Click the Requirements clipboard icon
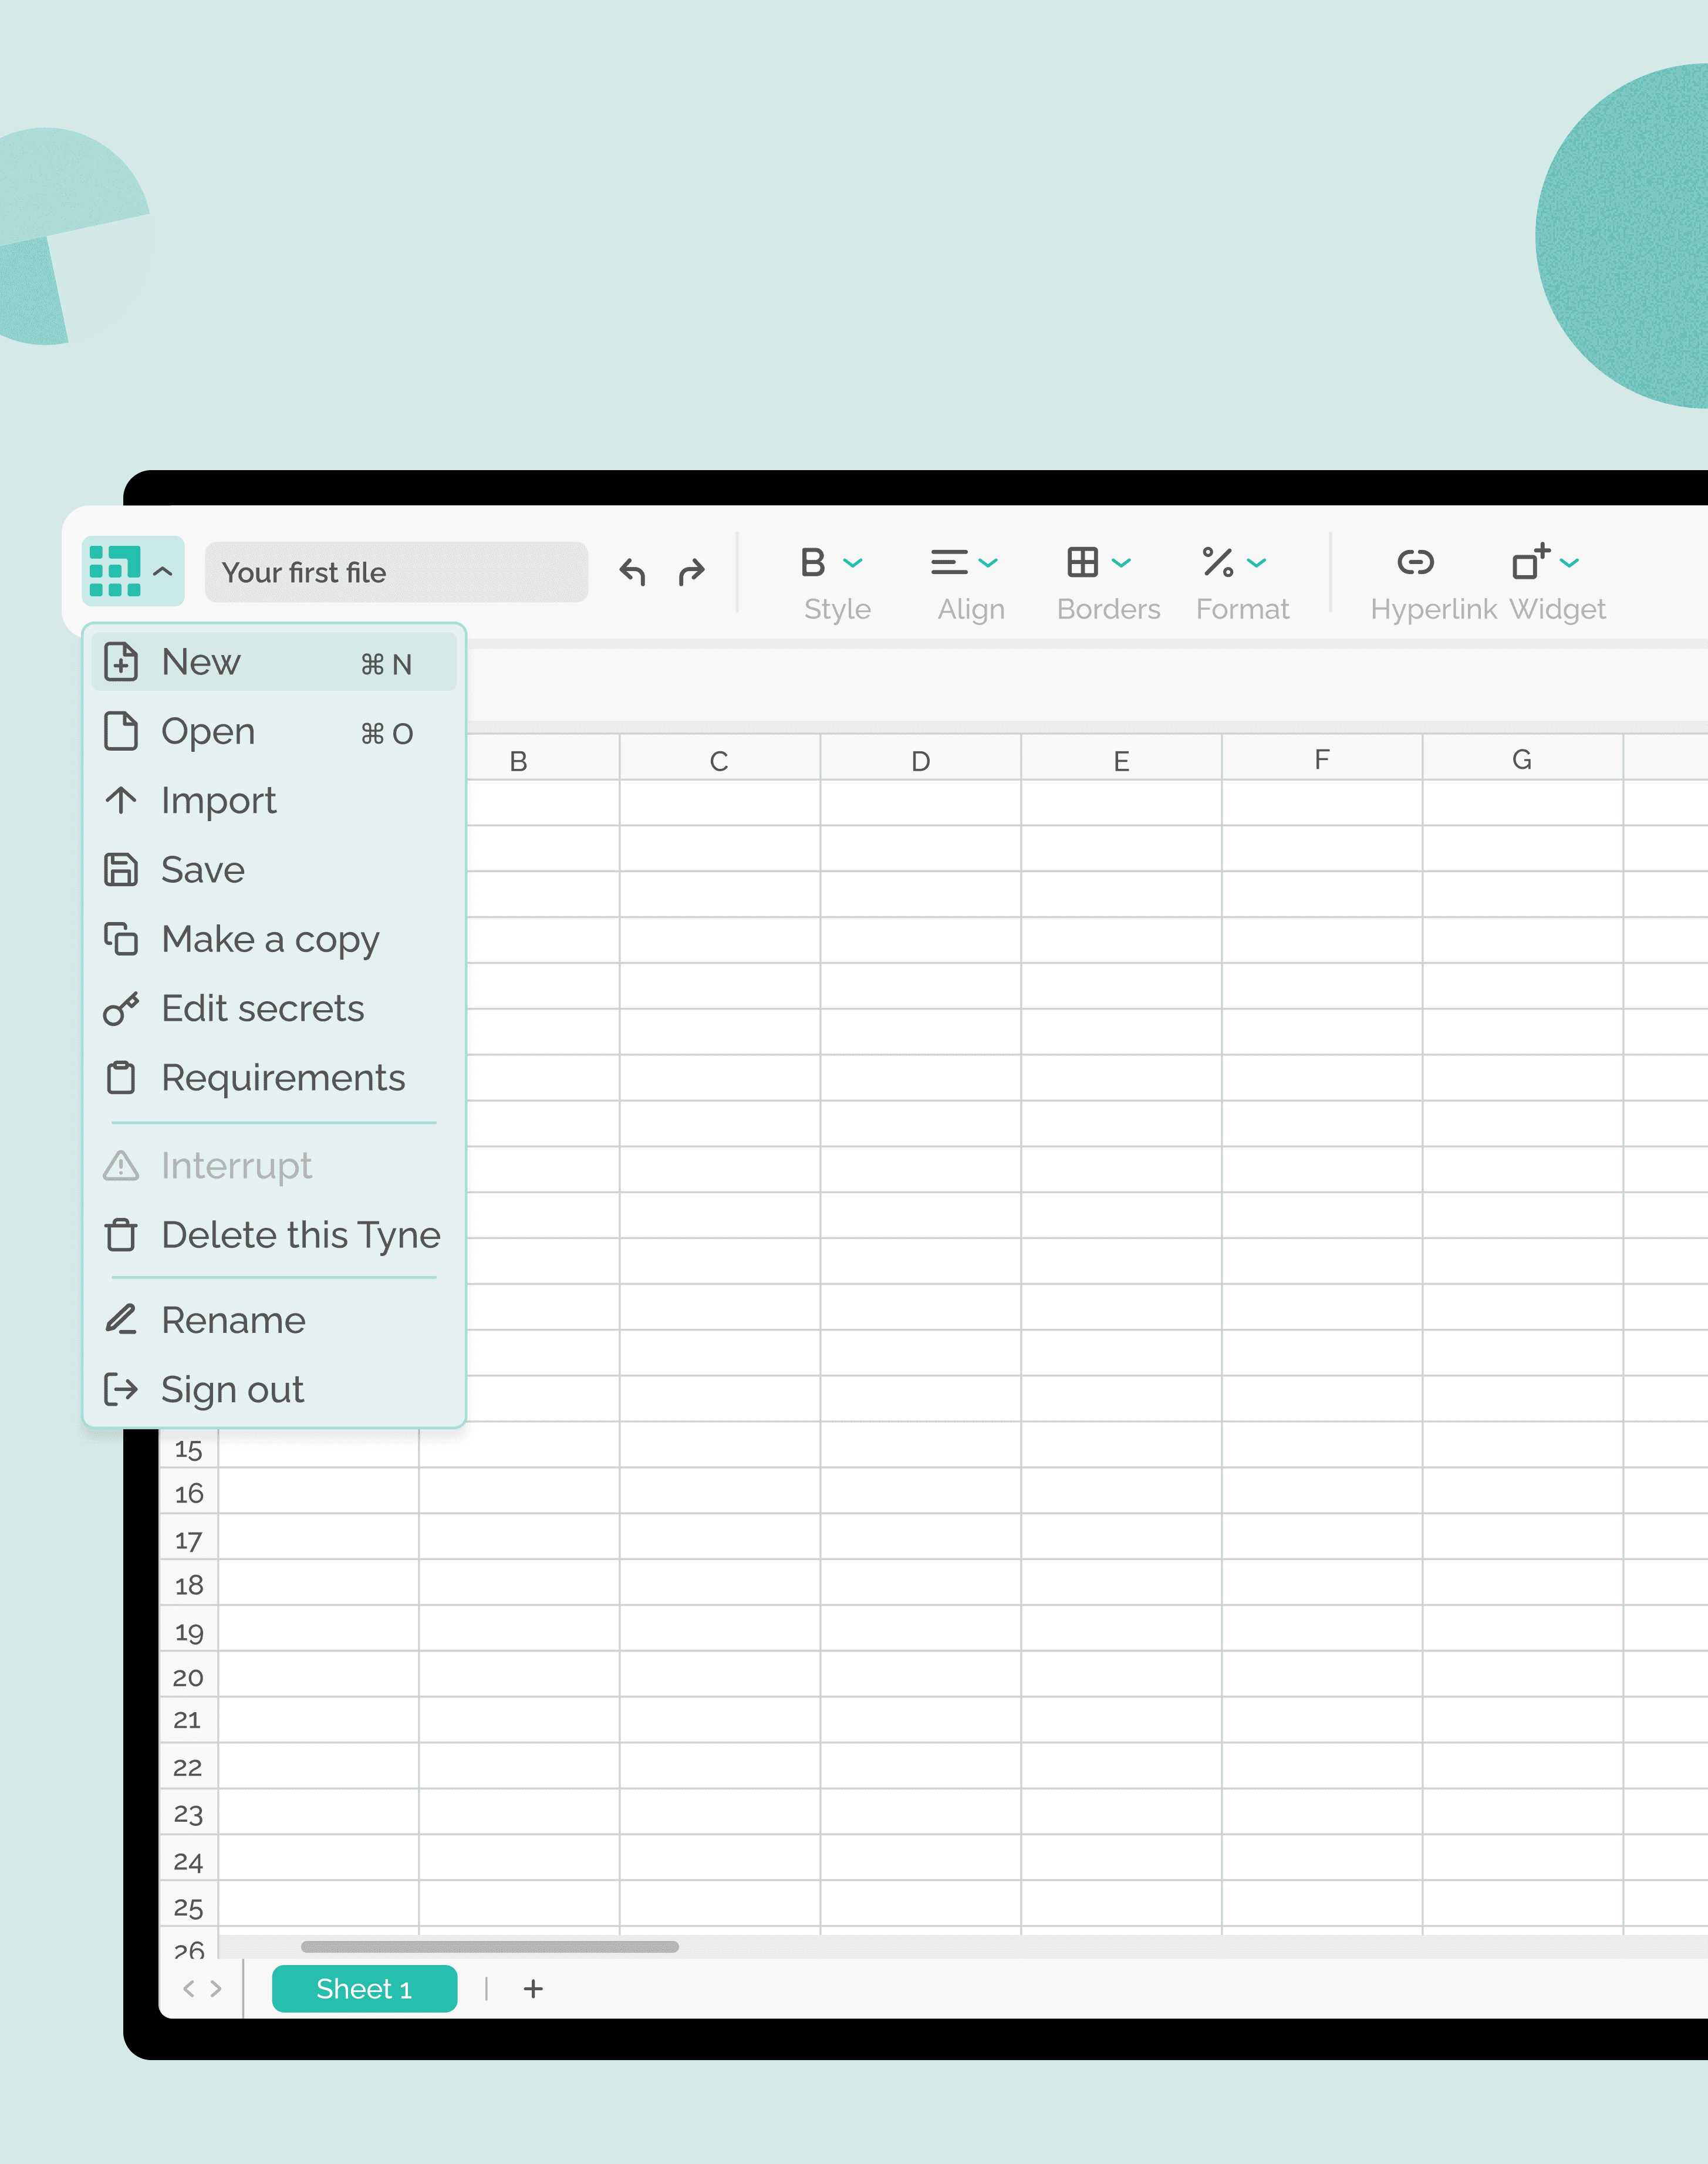 pos(121,1077)
